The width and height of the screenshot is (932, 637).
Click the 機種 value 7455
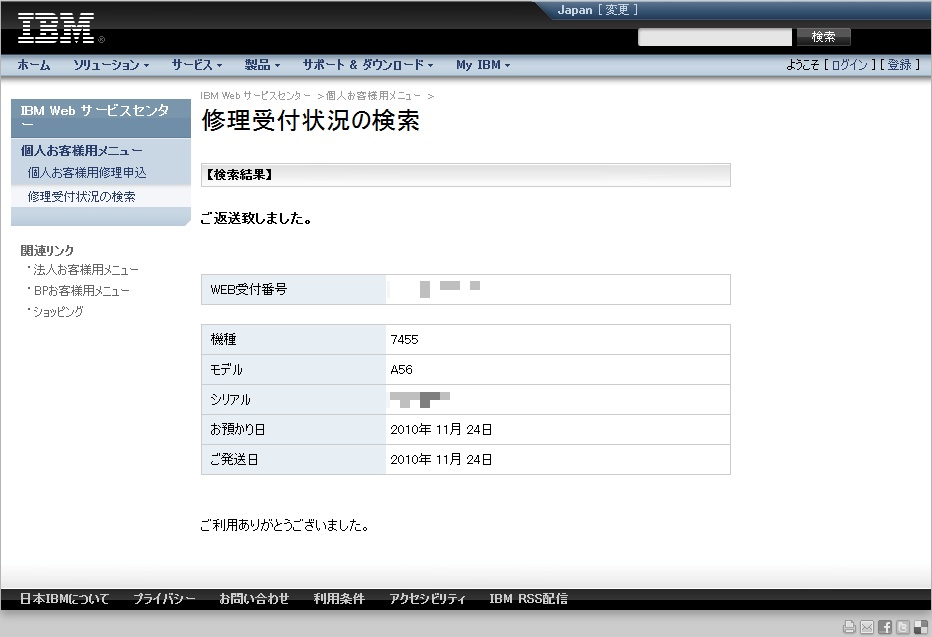click(404, 339)
